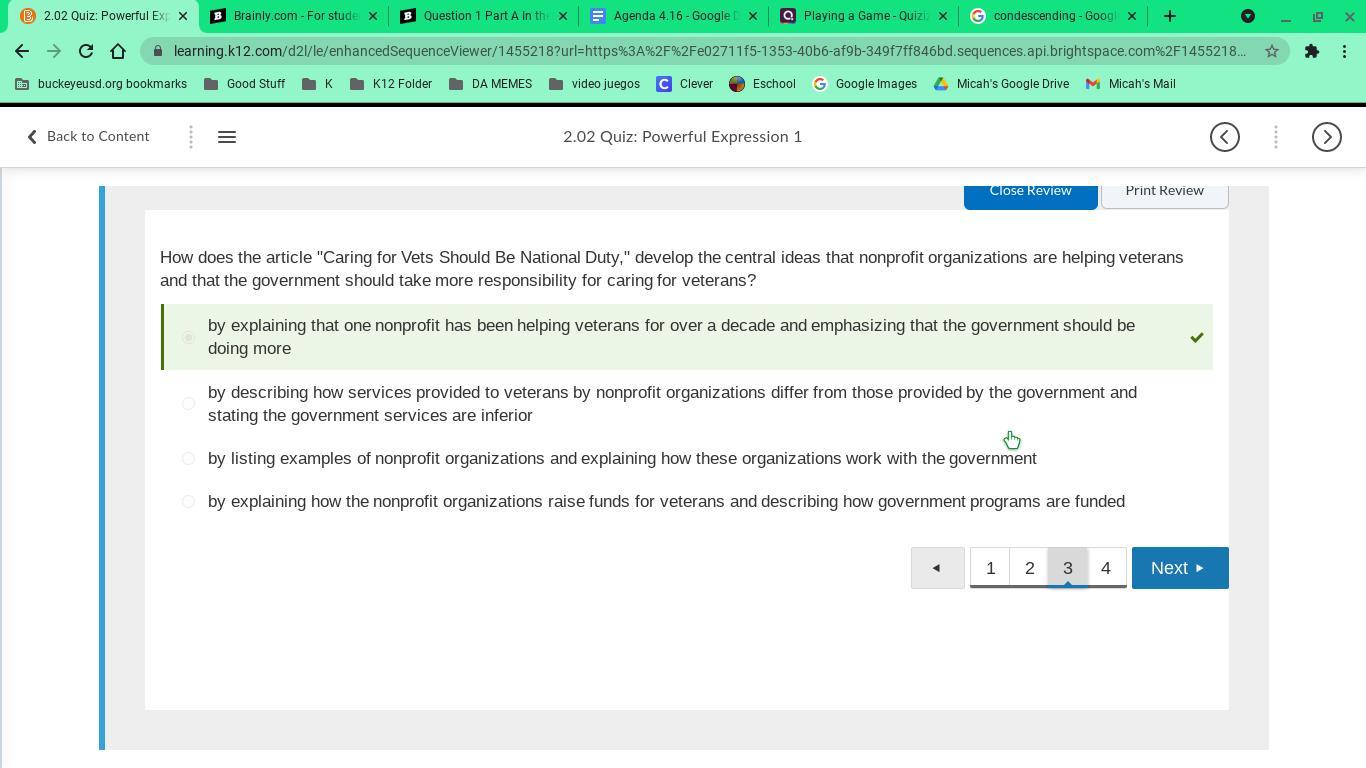Viewport: 1366px width, 768px height.
Task: Open the Eschool bookmark
Action: [762, 84]
